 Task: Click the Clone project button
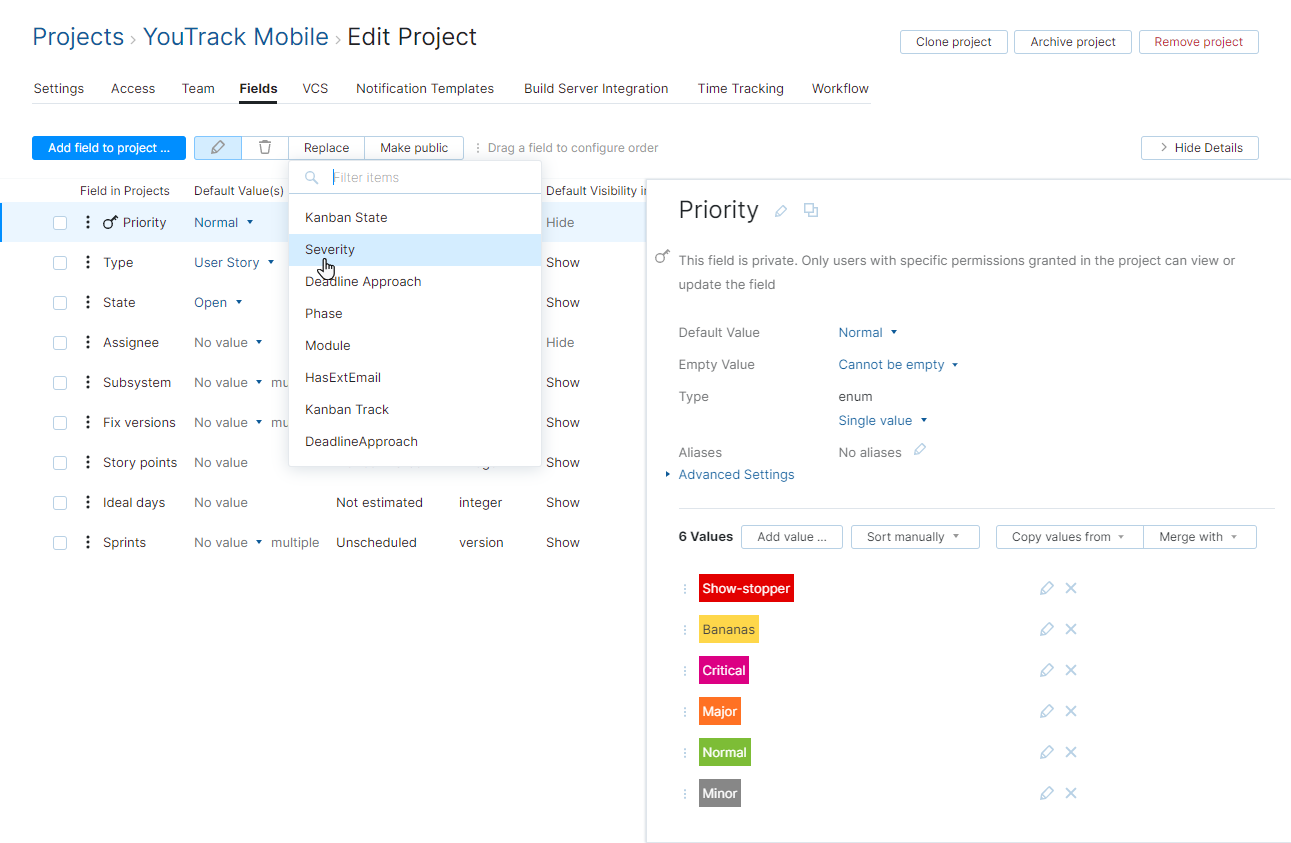953,41
